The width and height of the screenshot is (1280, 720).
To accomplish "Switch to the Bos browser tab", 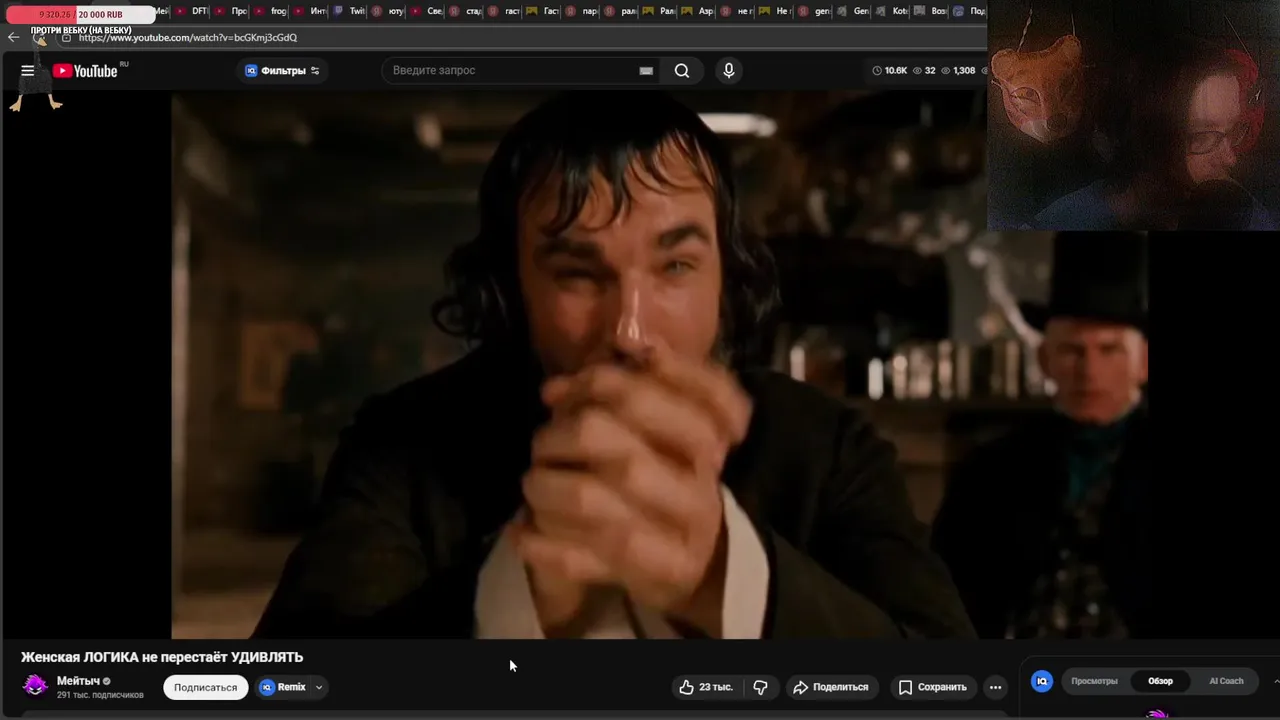I will tap(931, 11).
